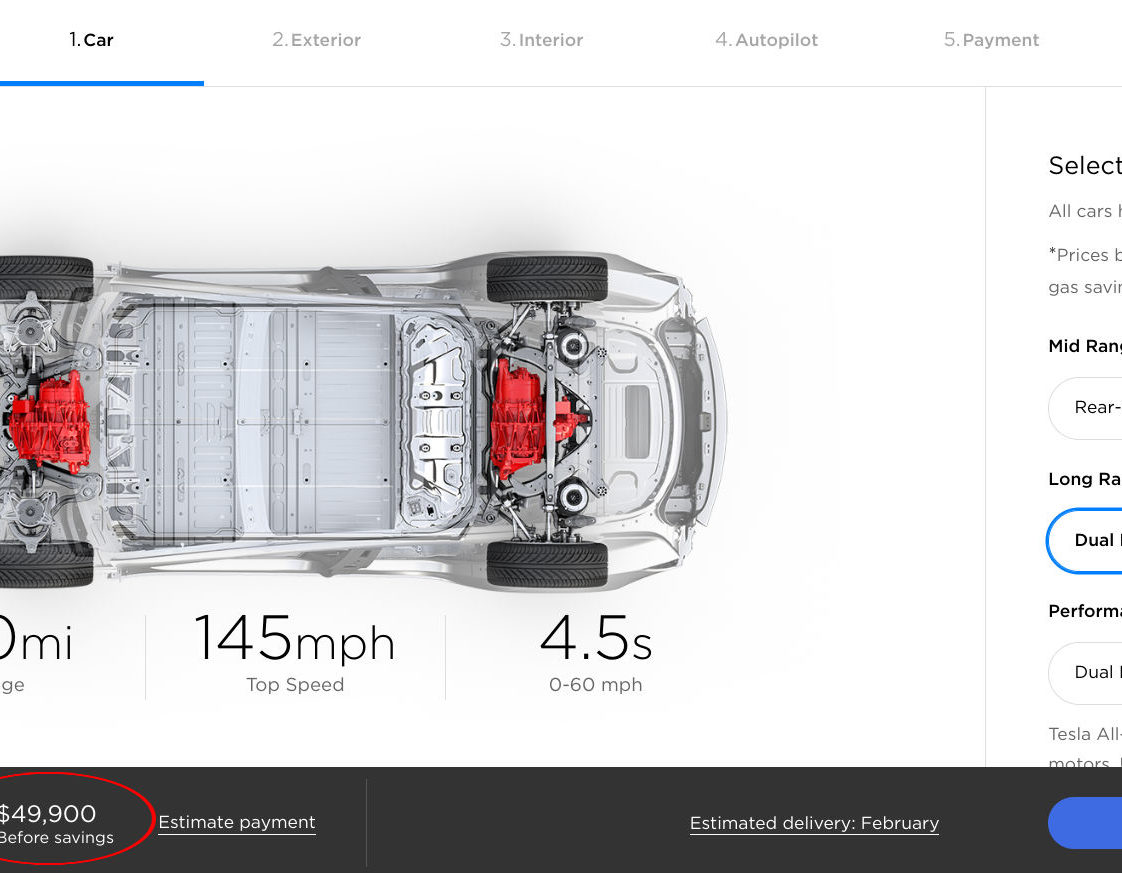Go to the 3. Interior tab

coord(542,40)
